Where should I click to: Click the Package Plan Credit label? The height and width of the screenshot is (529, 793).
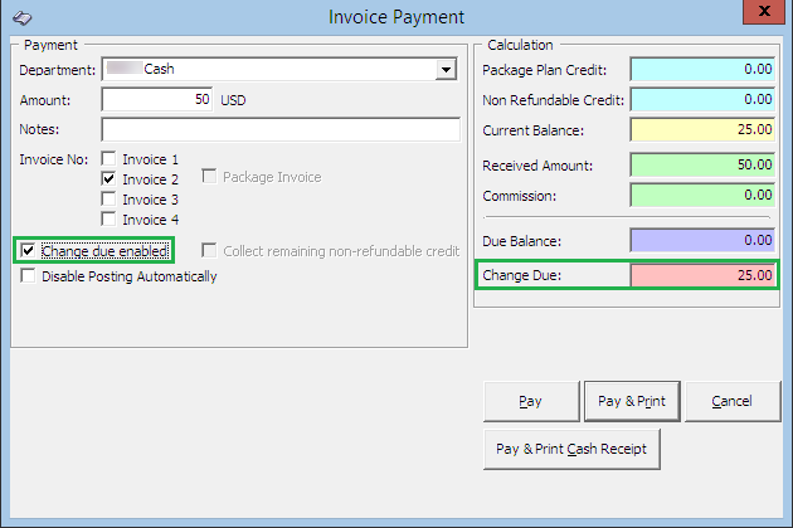point(545,70)
